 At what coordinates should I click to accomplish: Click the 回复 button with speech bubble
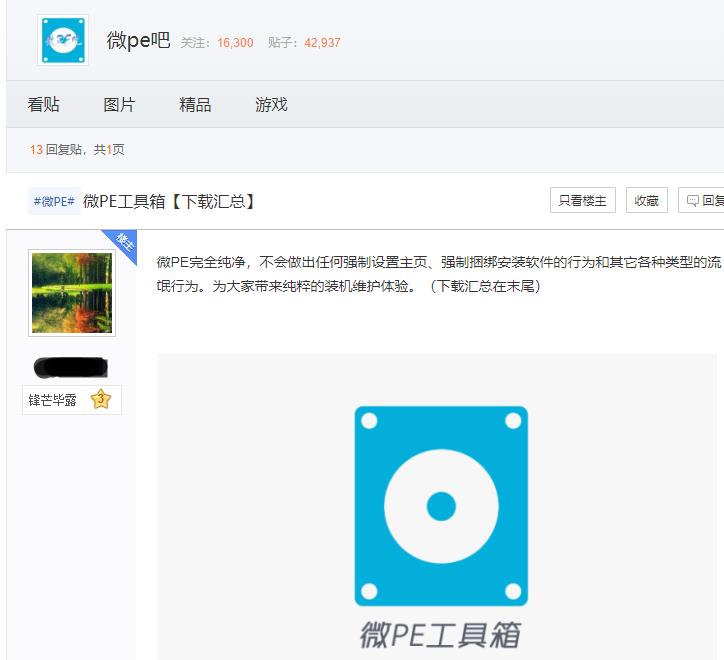701,200
